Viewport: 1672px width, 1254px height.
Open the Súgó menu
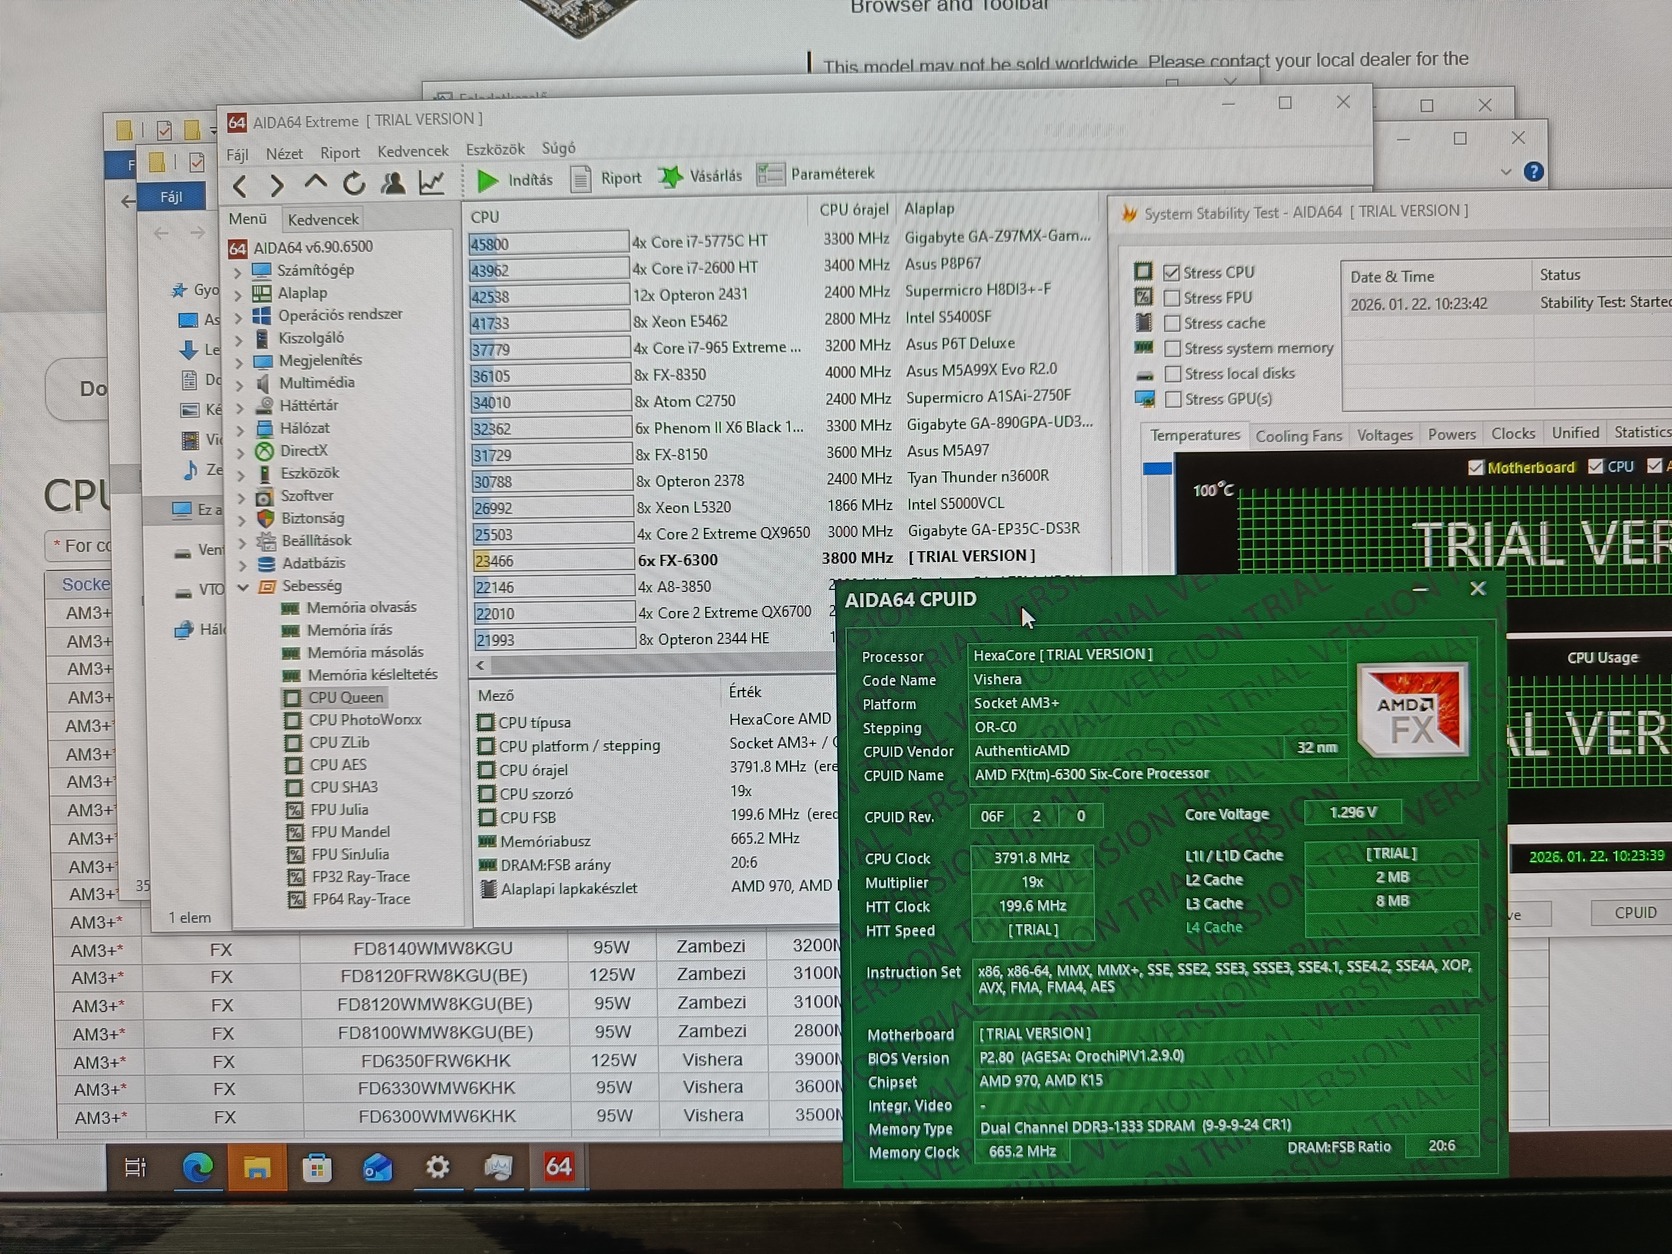click(x=558, y=148)
